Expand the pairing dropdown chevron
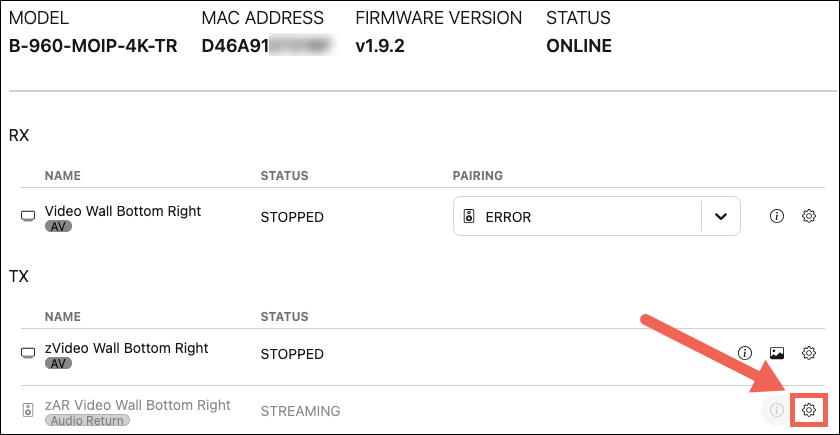The image size is (840, 435). [x=721, y=216]
